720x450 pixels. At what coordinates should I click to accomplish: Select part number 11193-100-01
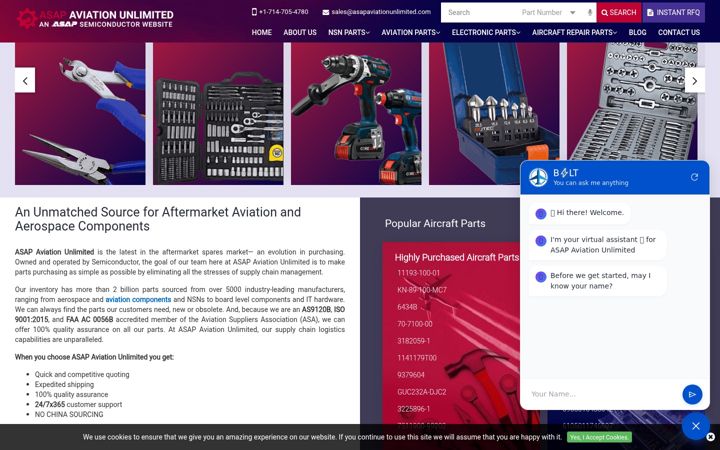click(x=418, y=273)
